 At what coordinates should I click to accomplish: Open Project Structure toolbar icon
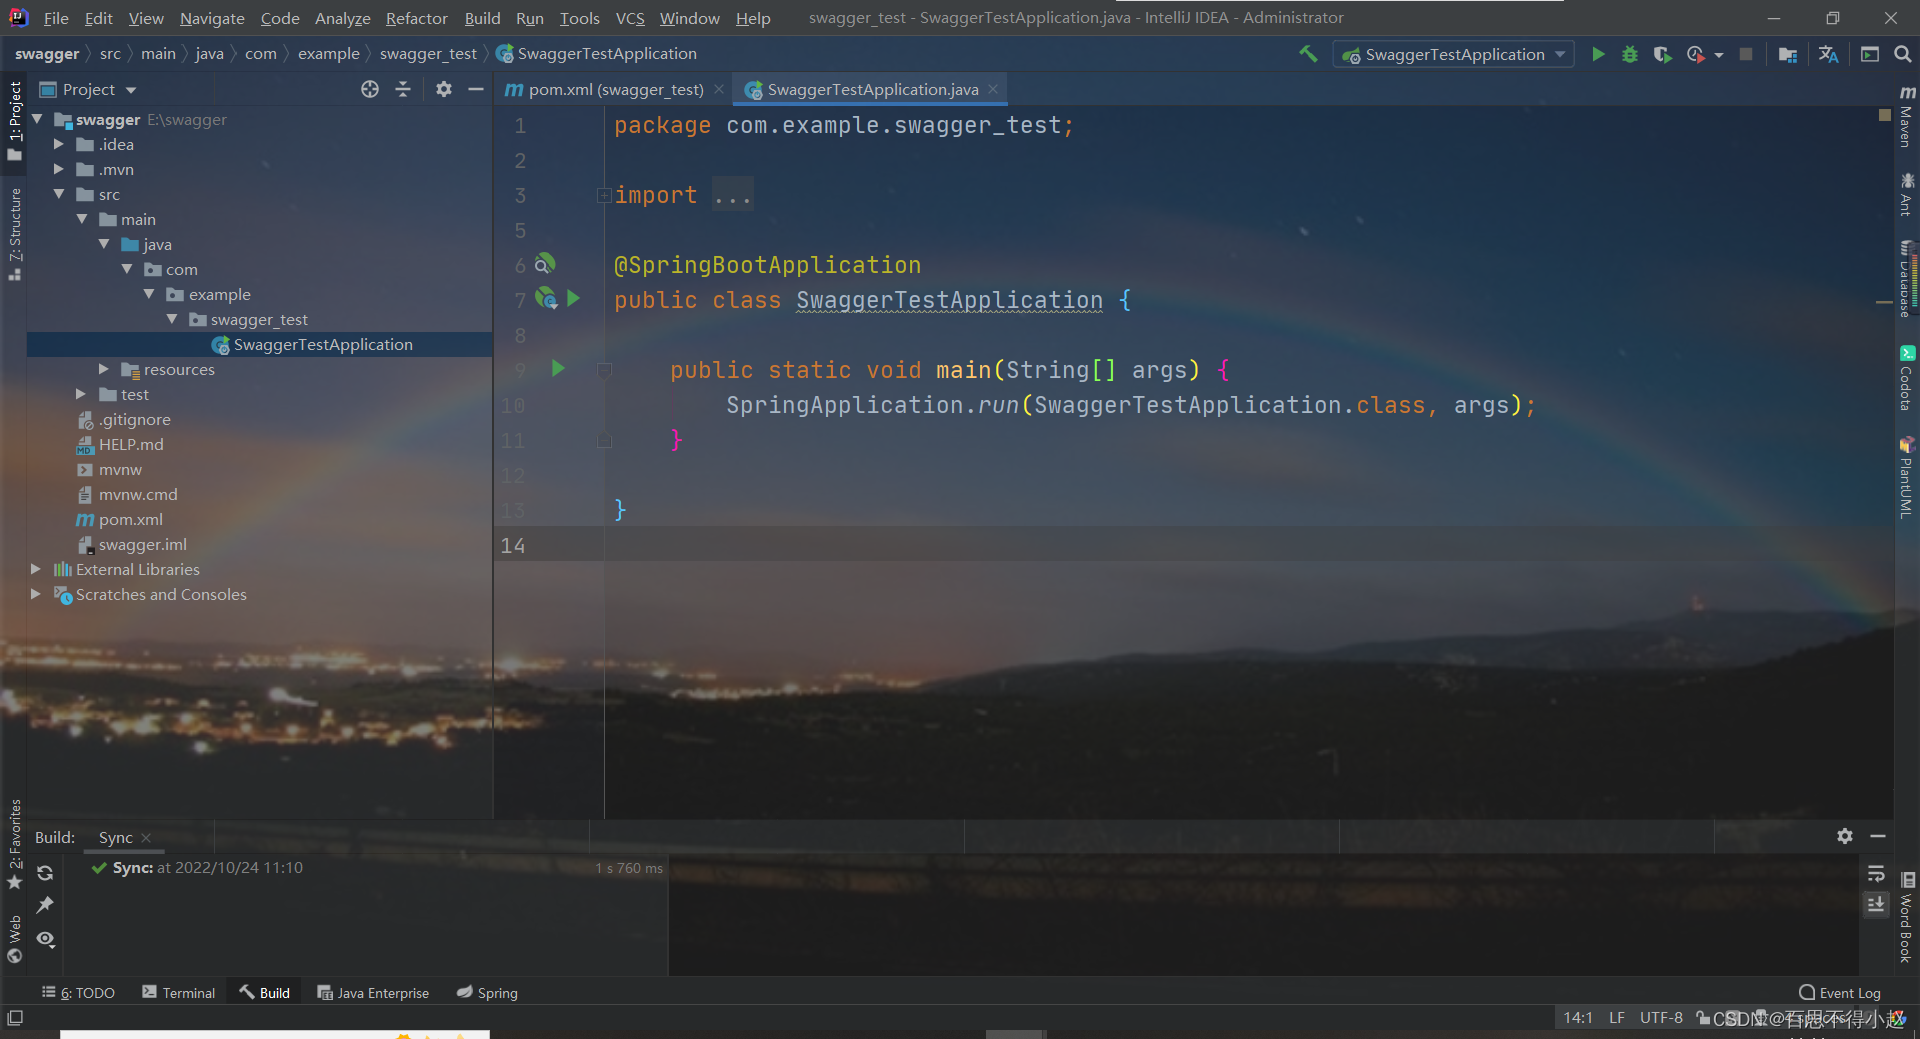point(1788,54)
